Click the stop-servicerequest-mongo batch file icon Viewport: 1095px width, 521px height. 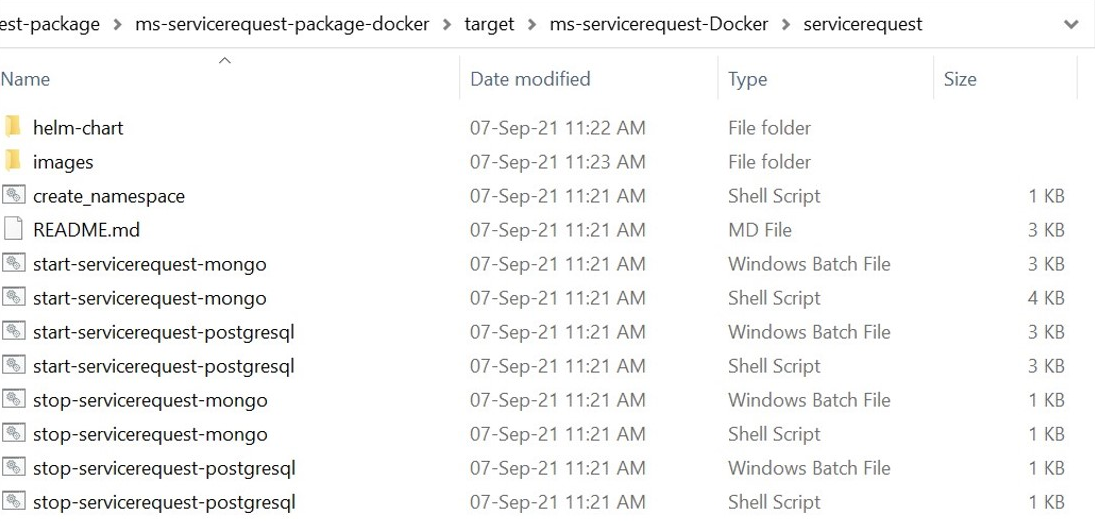13,400
